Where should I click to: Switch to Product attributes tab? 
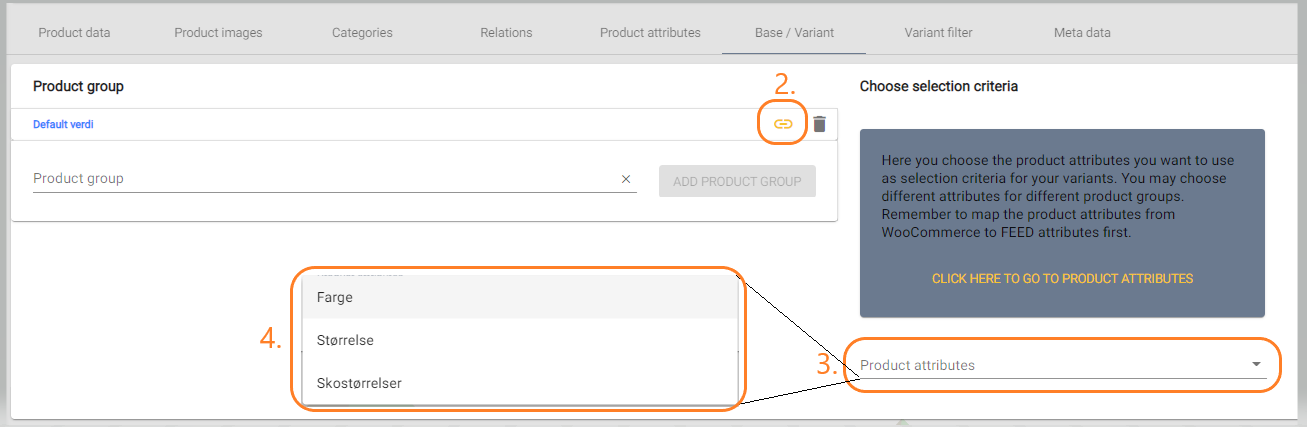point(650,33)
